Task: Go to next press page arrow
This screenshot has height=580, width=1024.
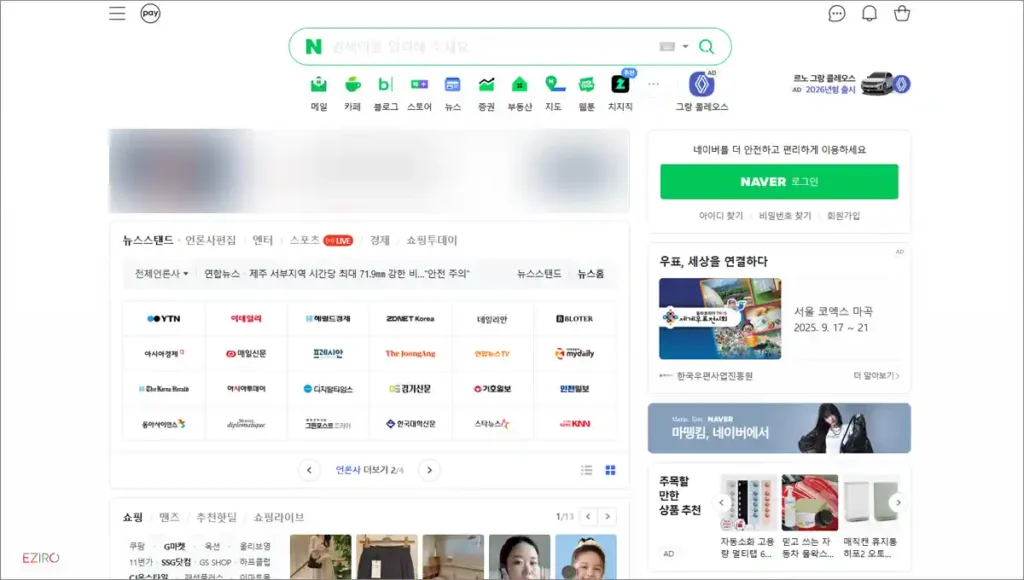Action: pos(429,470)
